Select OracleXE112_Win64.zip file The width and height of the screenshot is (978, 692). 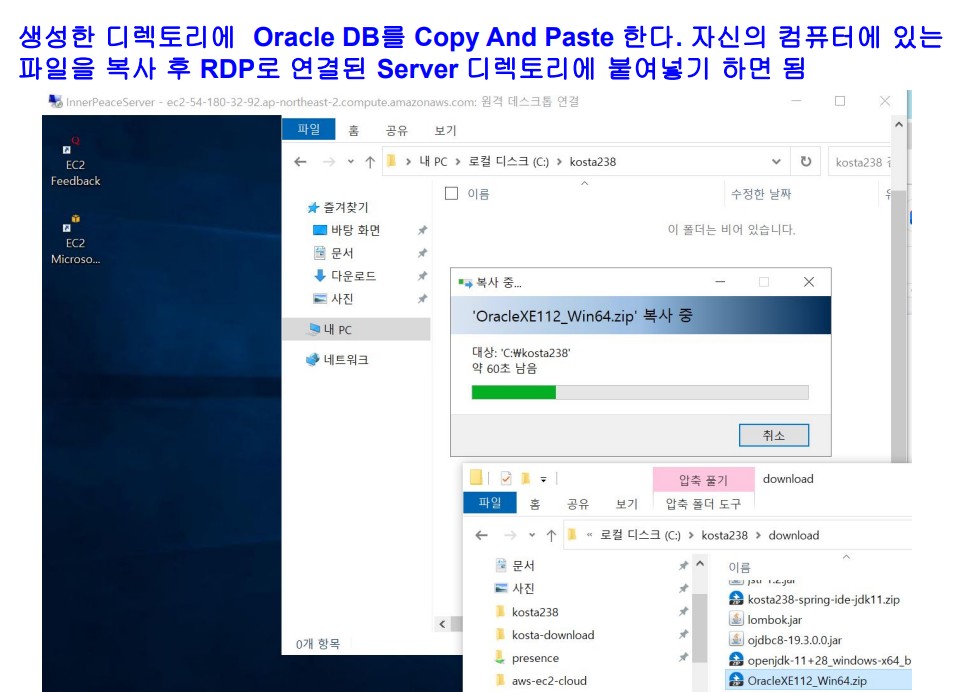(818, 681)
